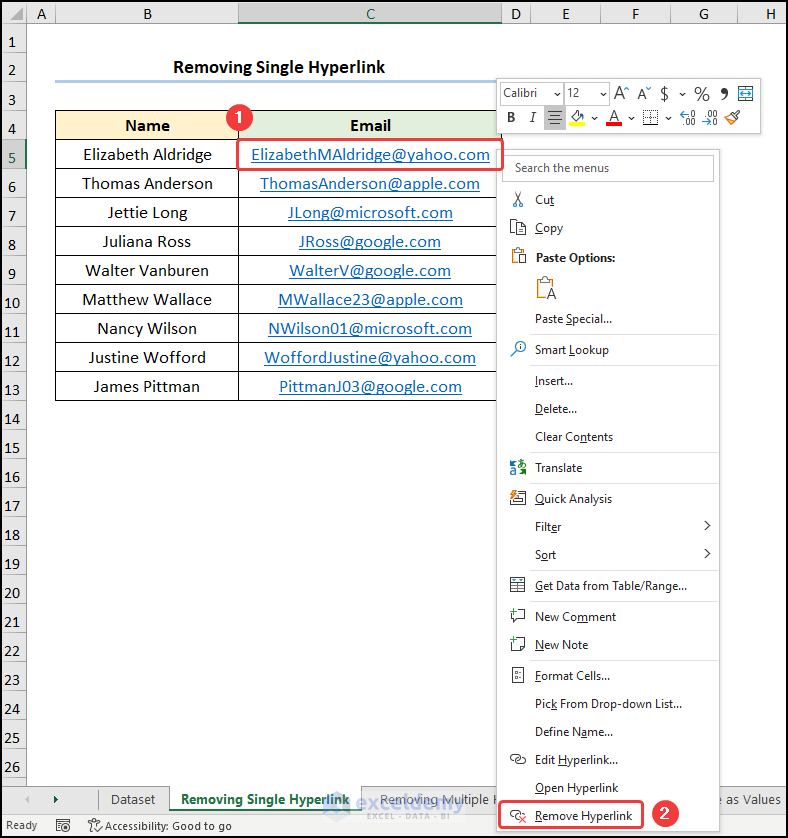Image resolution: width=788 pixels, height=838 pixels.
Task: Click the ThomasAnderson@apple.com email link
Action: pos(369,183)
